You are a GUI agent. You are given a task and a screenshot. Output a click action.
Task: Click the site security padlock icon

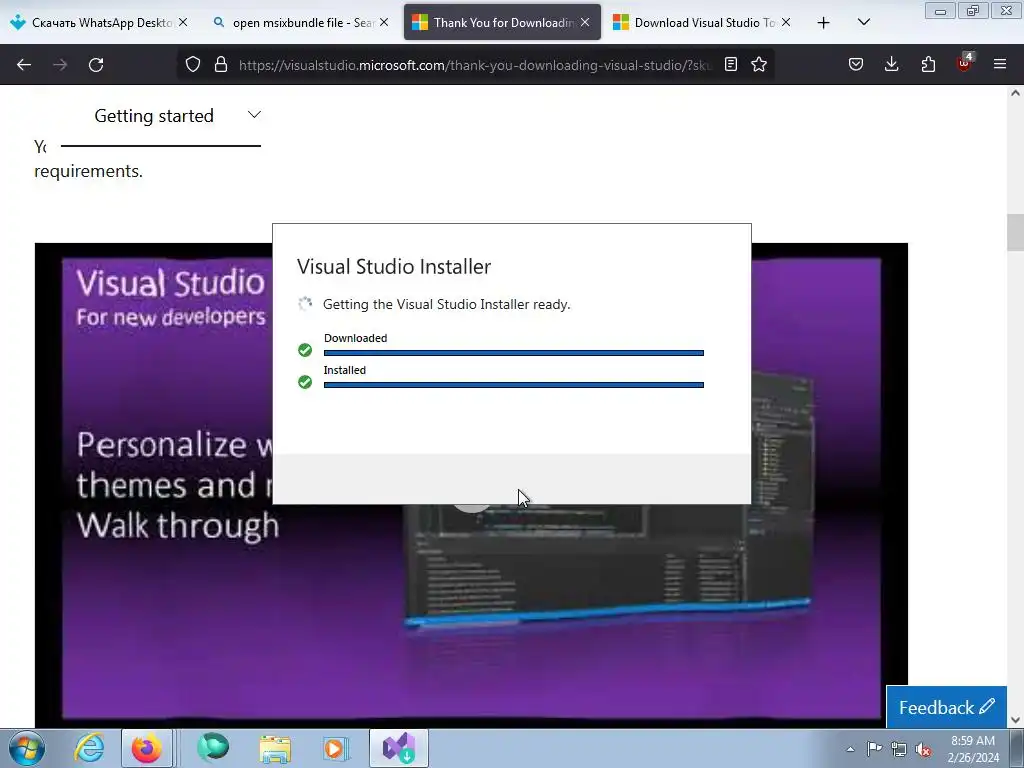coord(221,65)
